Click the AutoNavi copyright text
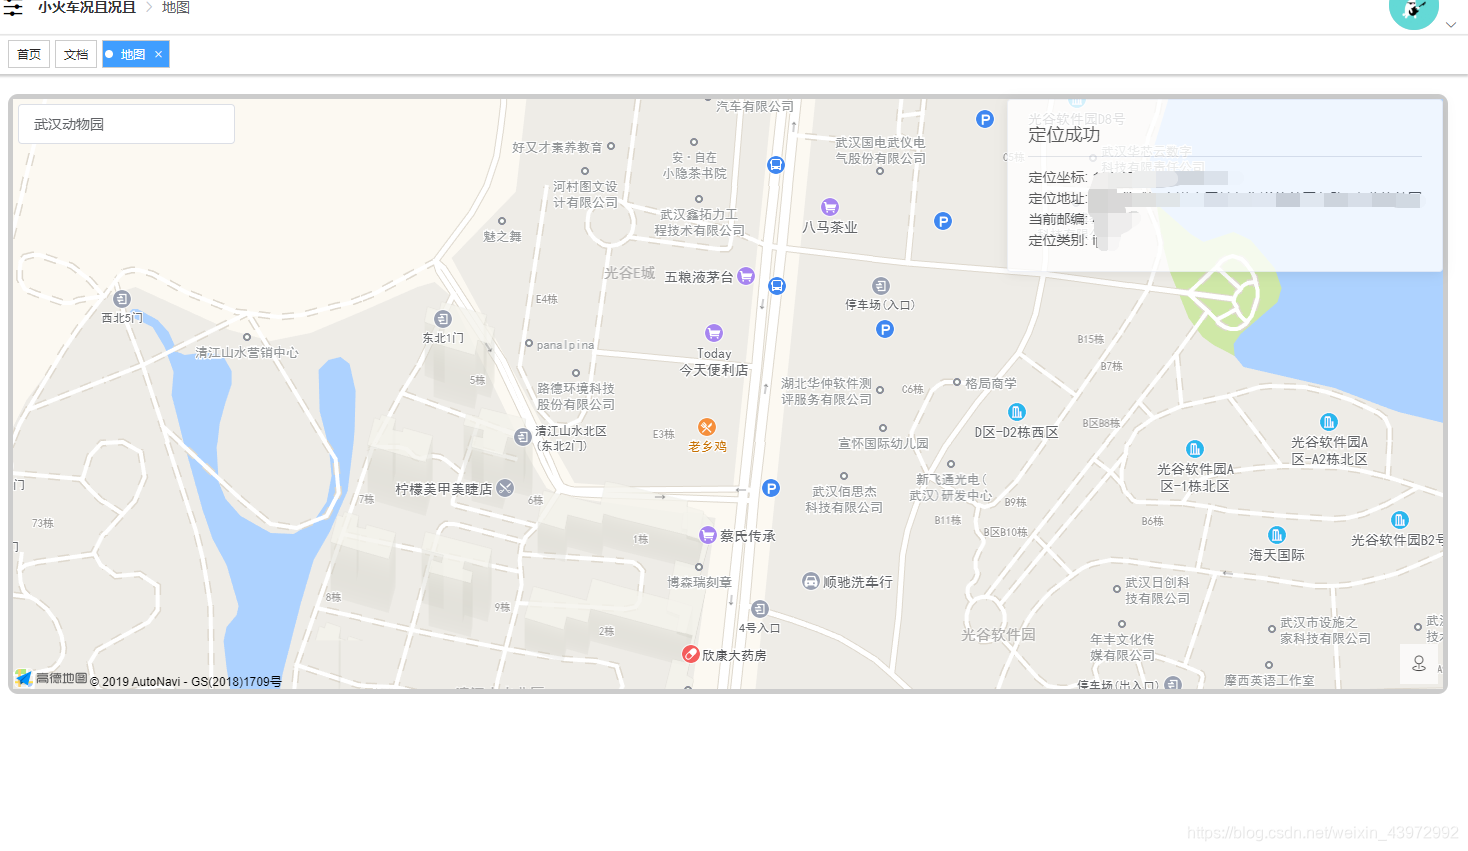This screenshot has width=1468, height=851. [186, 682]
